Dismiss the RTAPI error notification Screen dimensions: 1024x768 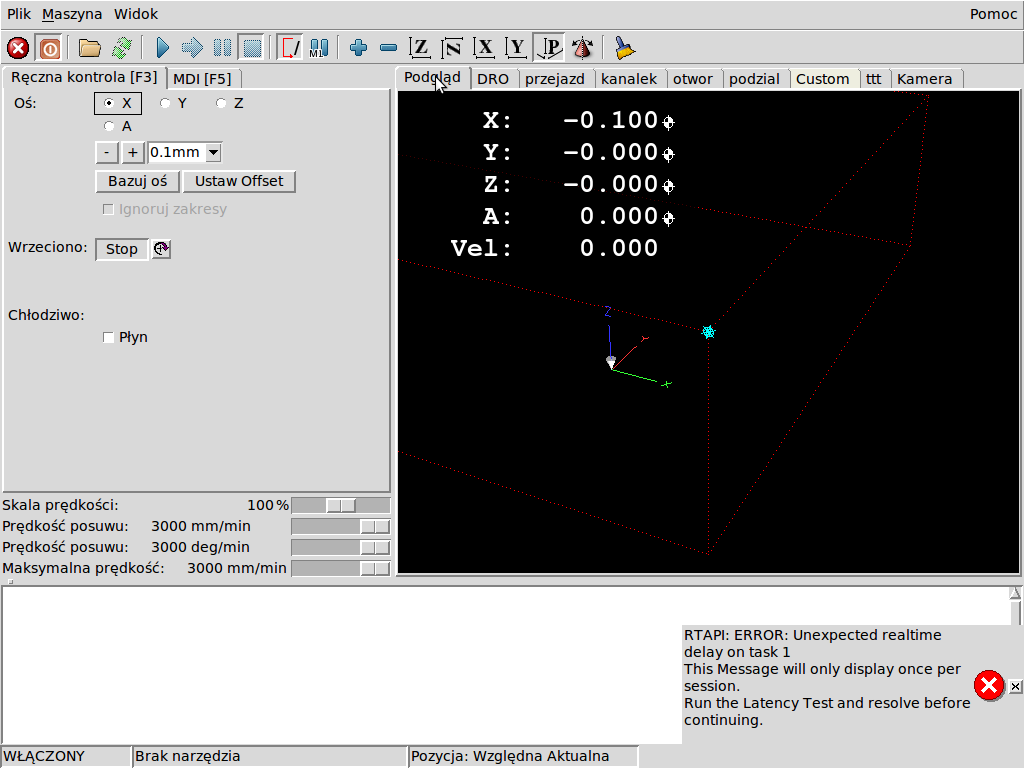pos(1015,686)
